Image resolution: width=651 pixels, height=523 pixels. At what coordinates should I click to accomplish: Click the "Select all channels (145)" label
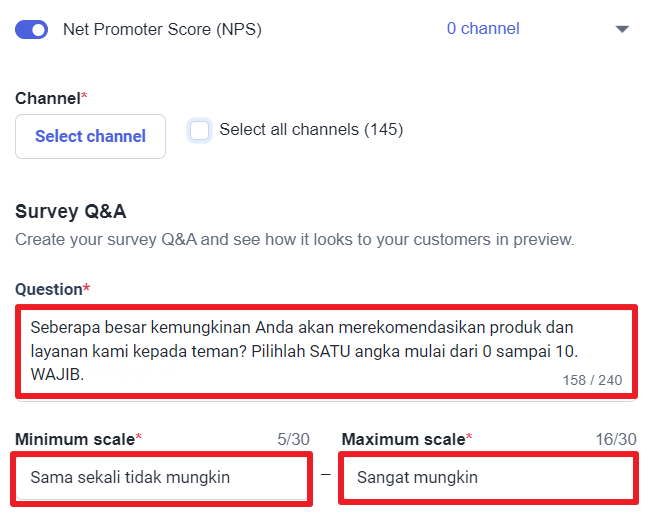[311, 130]
